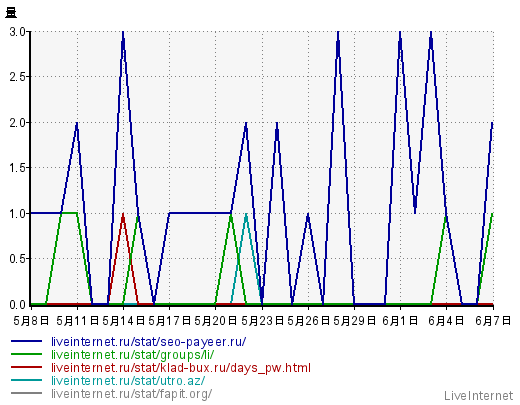Click the 5月23日 x-axis date label
The height and width of the screenshot is (405, 520).
pos(262,321)
